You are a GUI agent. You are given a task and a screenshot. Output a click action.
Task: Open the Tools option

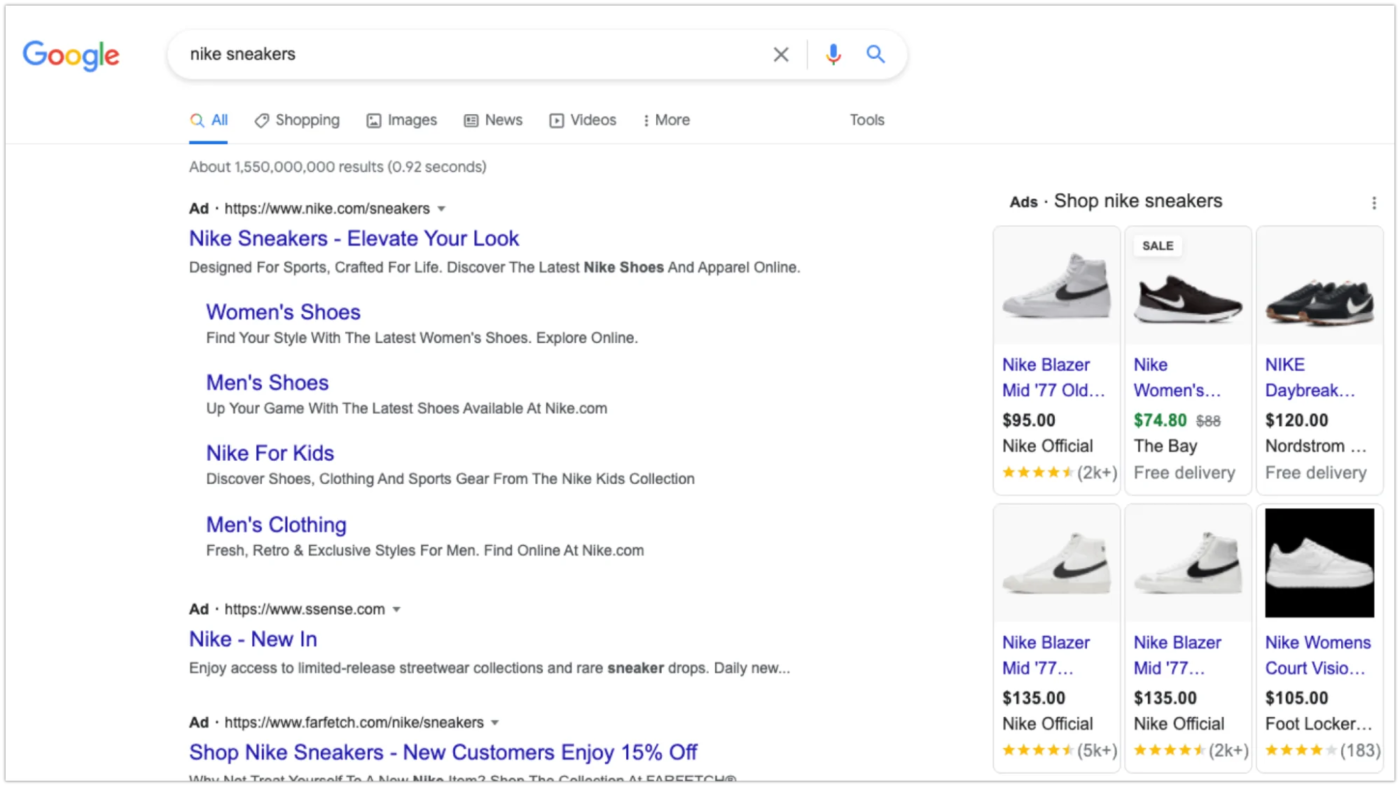pos(867,120)
